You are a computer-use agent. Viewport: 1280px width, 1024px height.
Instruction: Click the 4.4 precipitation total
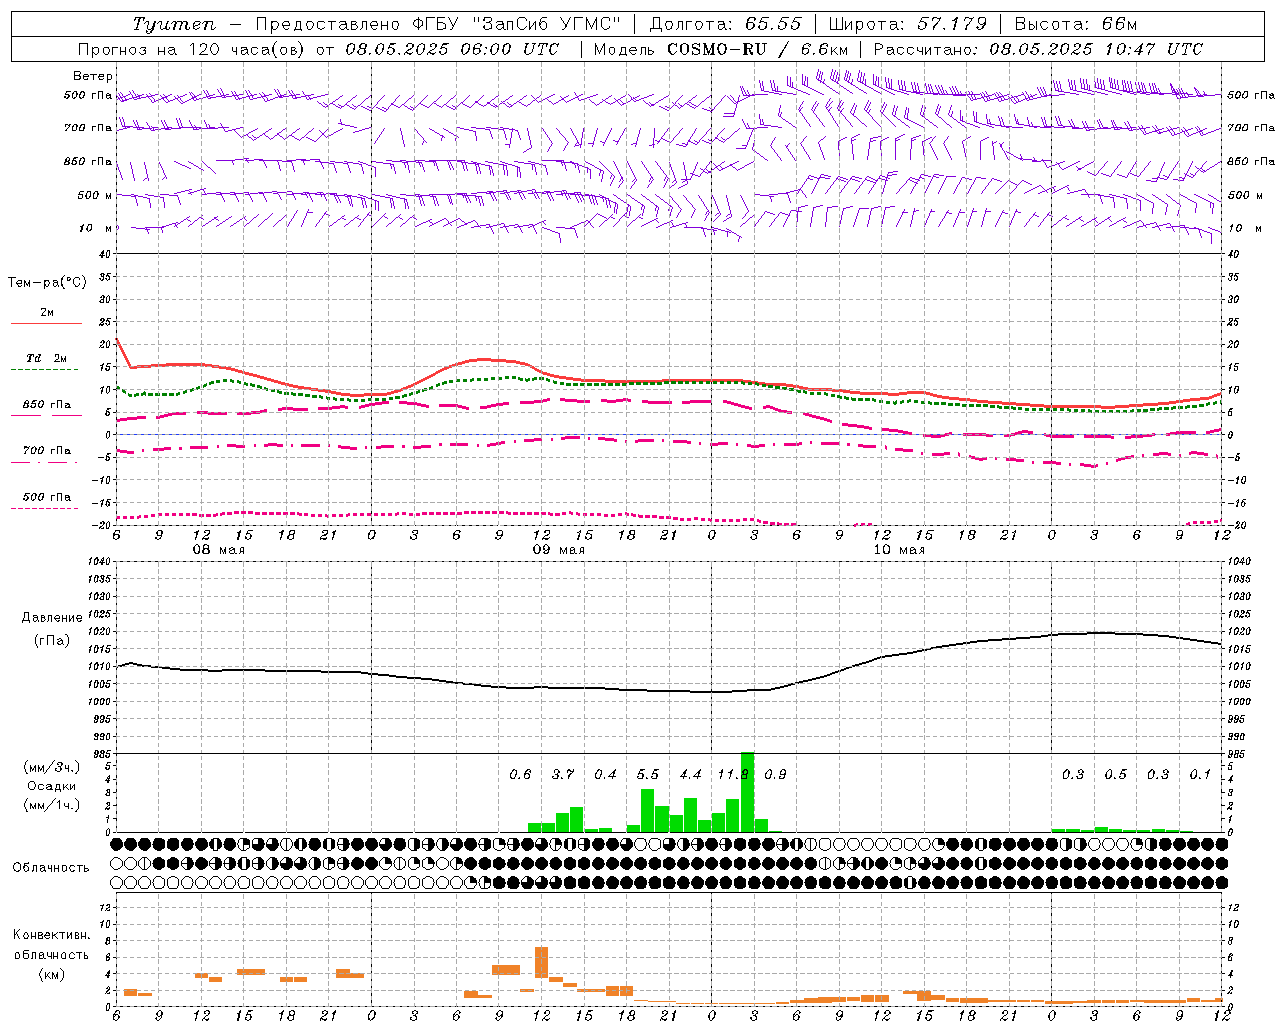[690, 775]
